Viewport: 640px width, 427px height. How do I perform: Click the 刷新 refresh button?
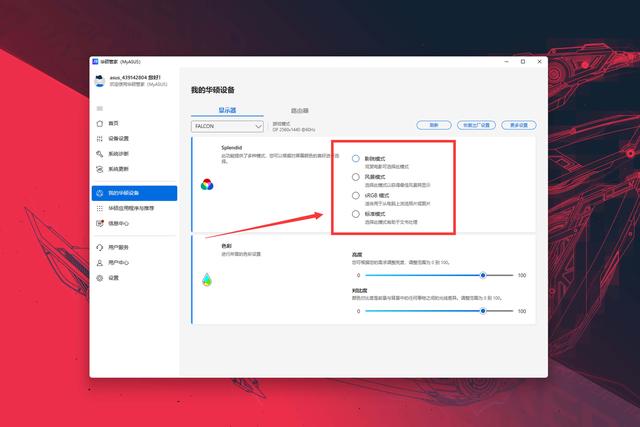434,125
